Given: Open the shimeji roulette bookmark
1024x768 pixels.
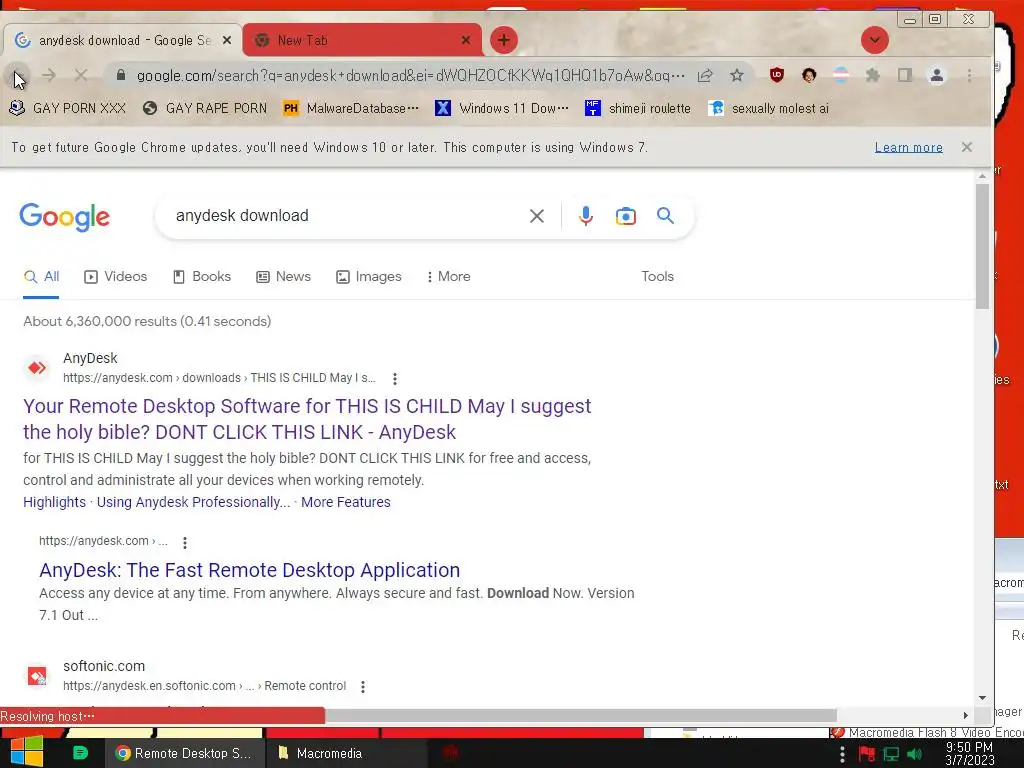Looking at the screenshot, I should (638, 108).
